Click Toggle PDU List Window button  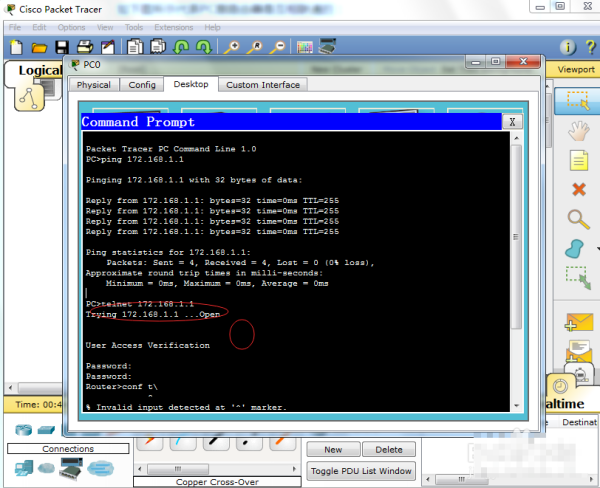[361, 471]
